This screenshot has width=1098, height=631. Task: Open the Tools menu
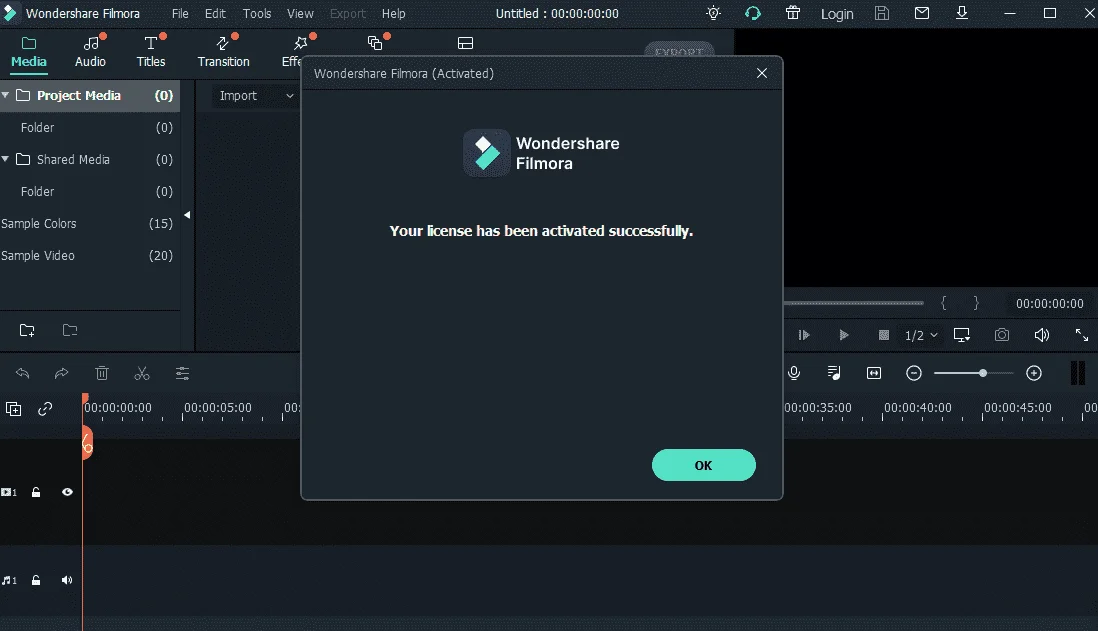pyautogui.click(x=257, y=13)
